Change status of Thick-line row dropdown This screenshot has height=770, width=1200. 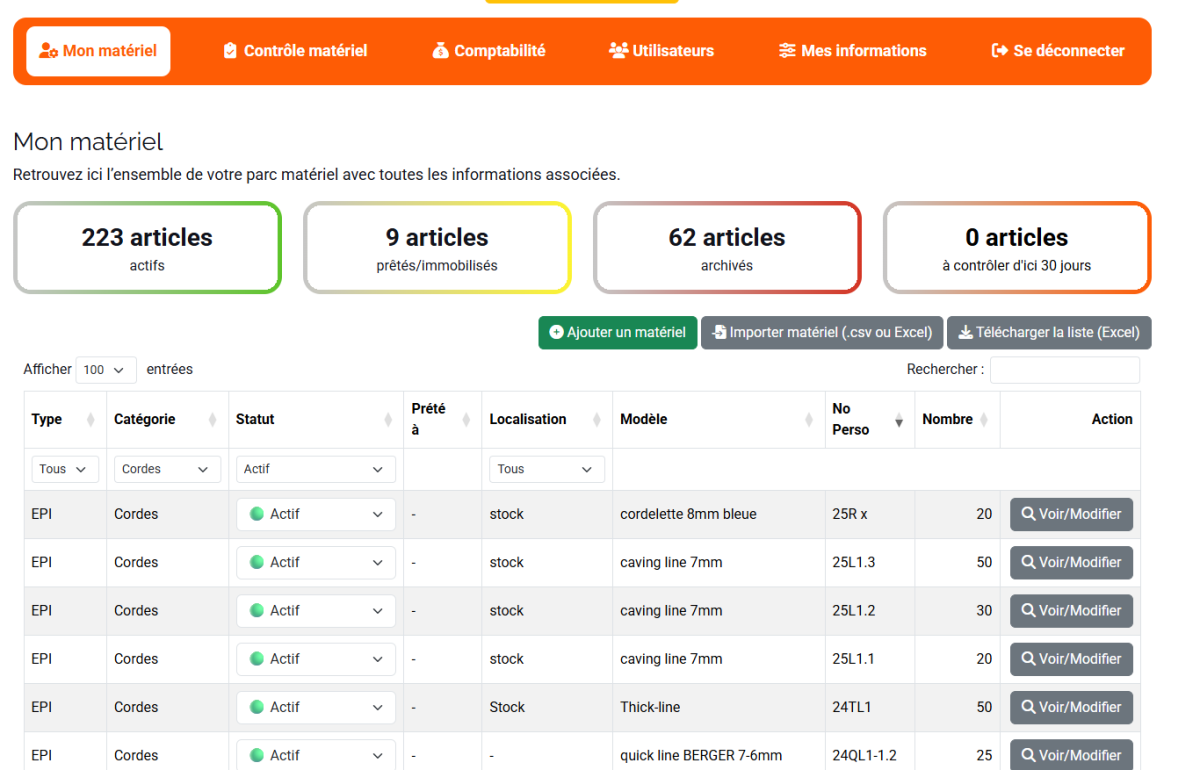(315, 708)
